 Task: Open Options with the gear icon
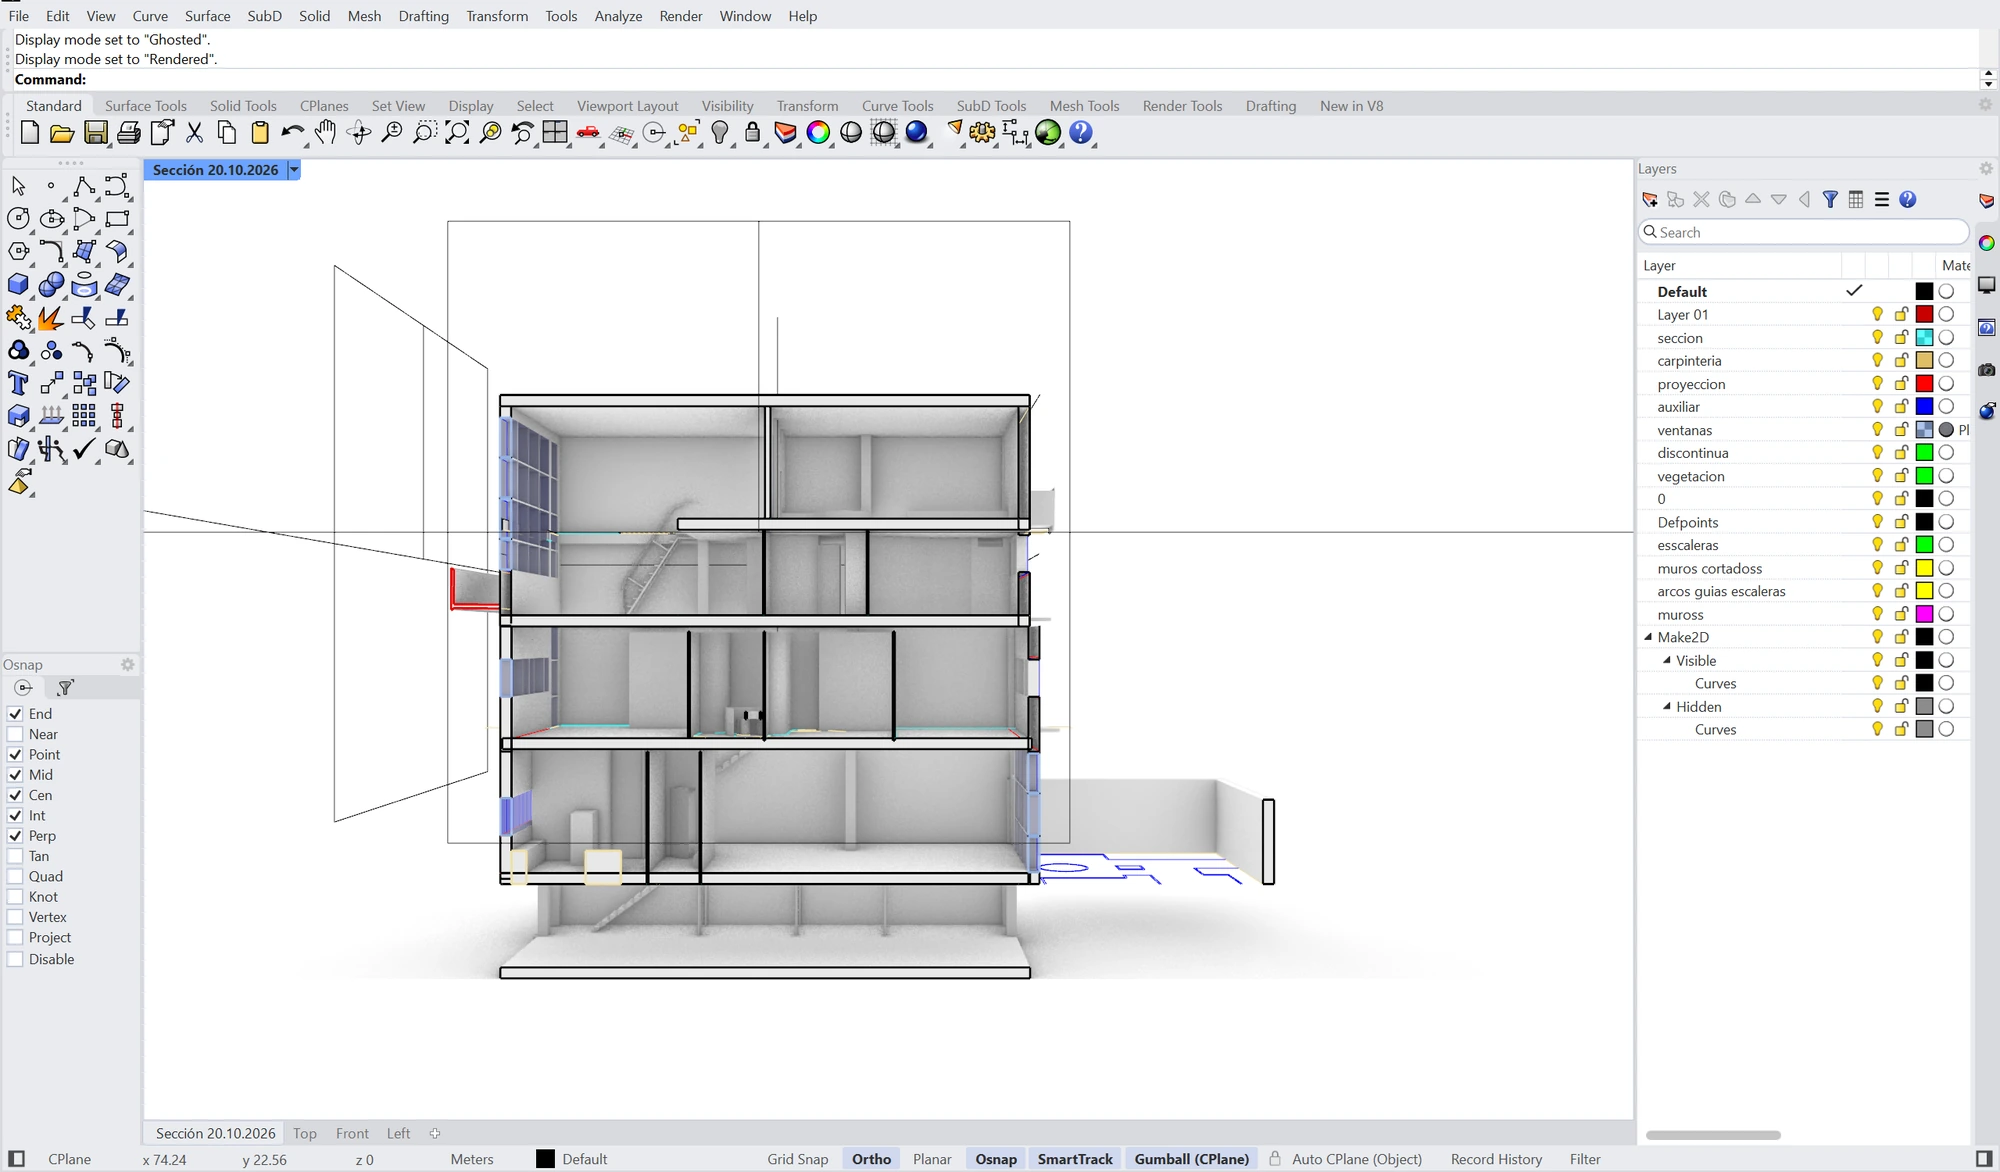[x=982, y=133]
